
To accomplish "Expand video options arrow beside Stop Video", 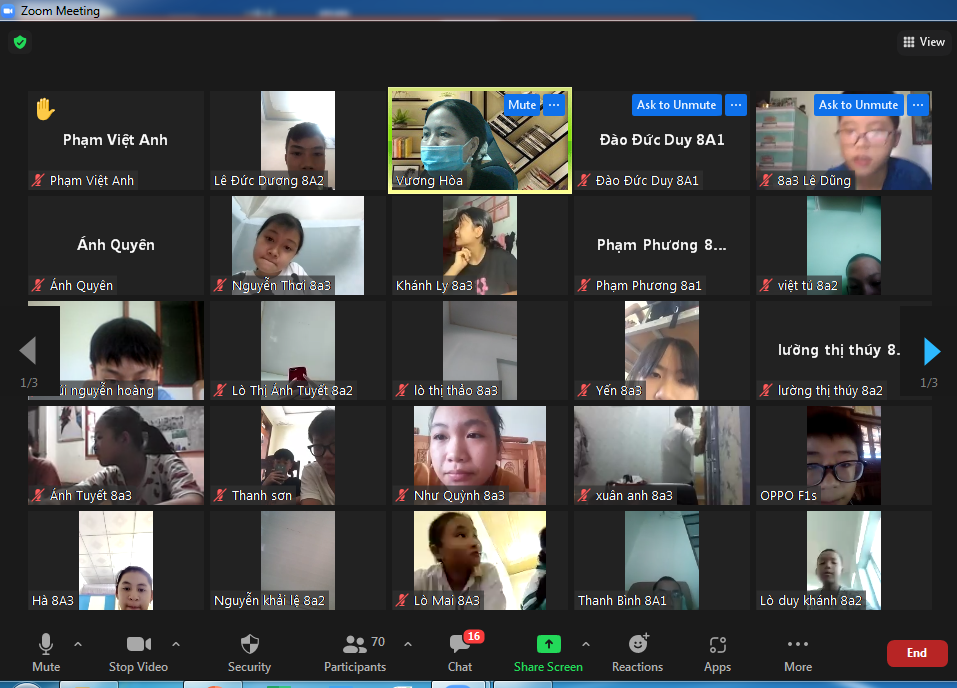I will 176,644.
